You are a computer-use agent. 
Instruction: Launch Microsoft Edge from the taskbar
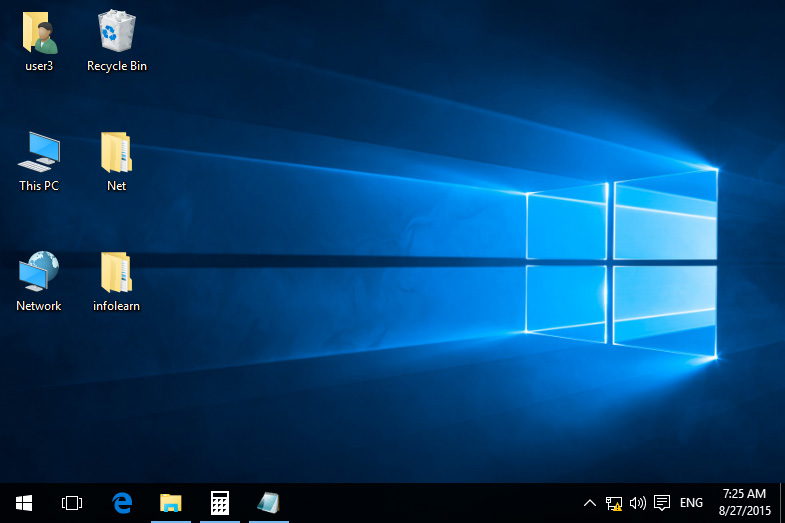click(x=122, y=503)
